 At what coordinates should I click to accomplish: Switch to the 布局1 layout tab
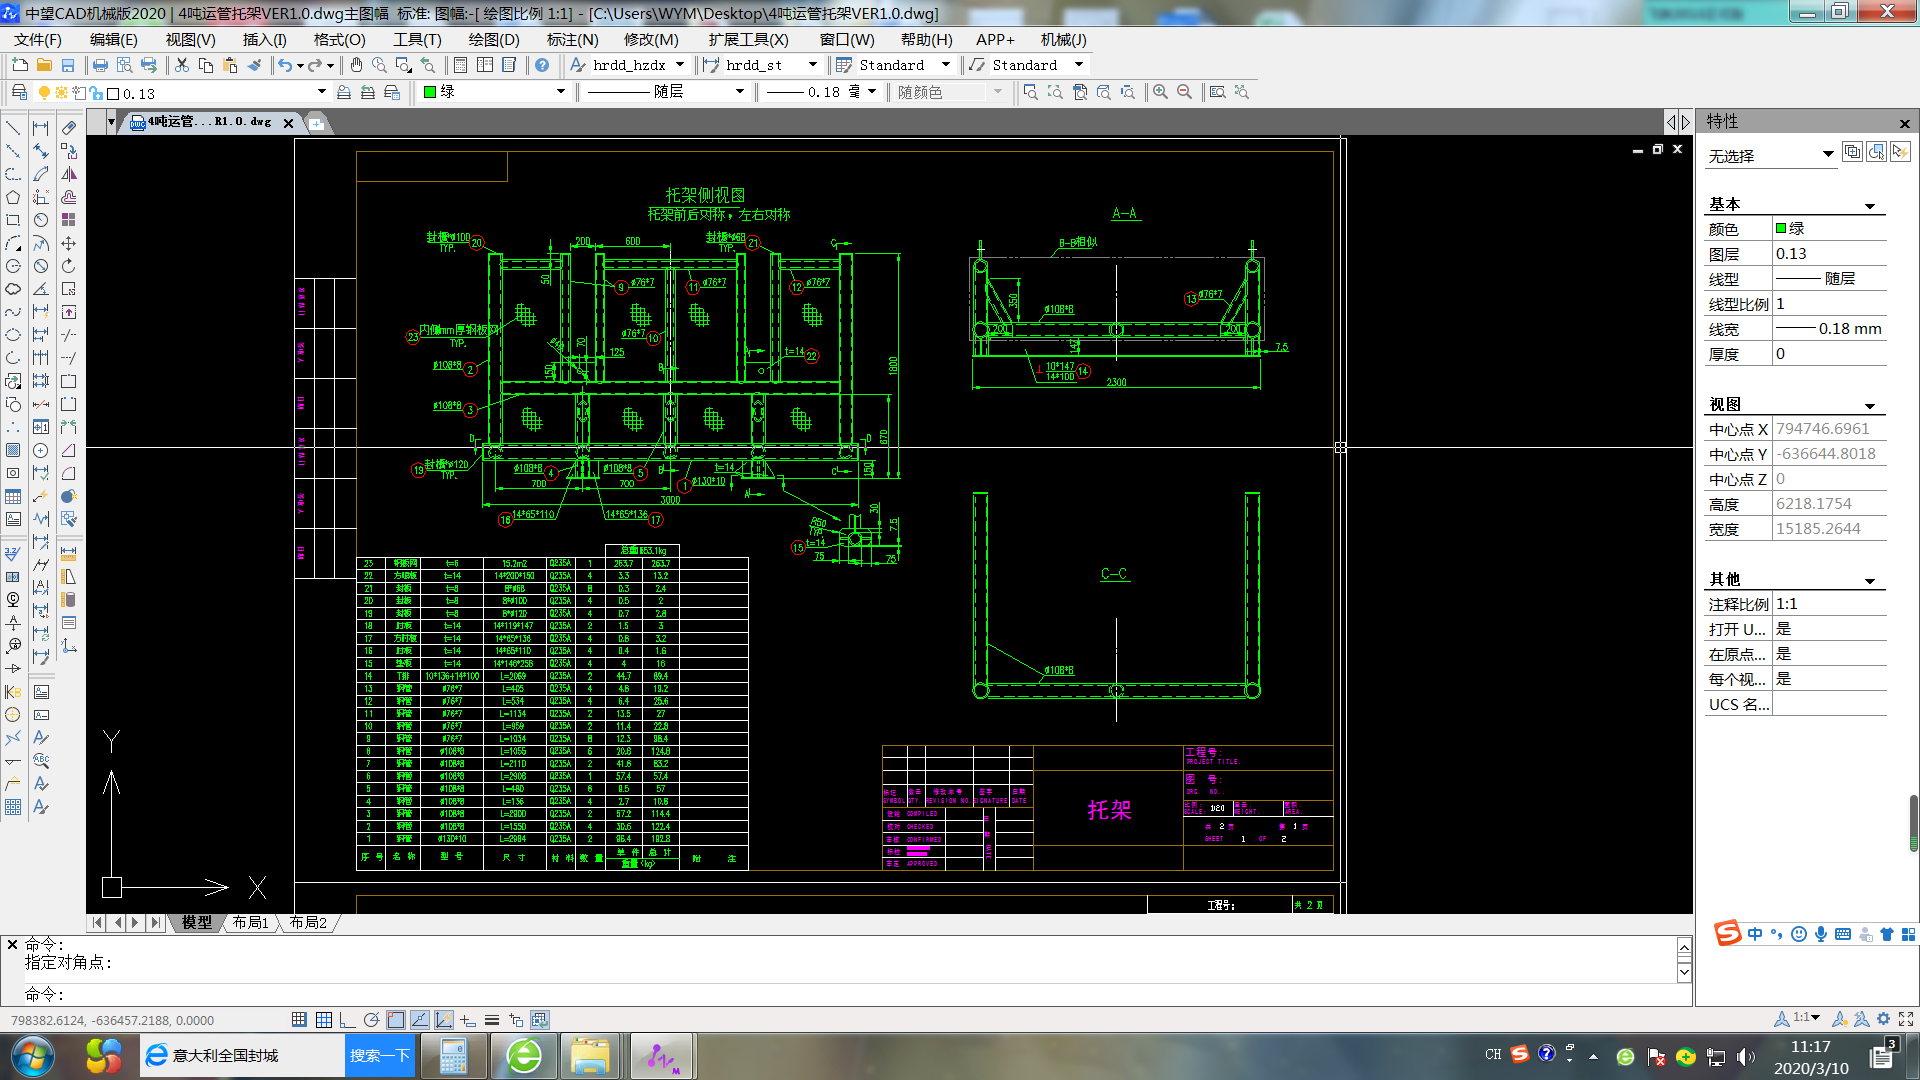pyautogui.click(x=250, y=922)
